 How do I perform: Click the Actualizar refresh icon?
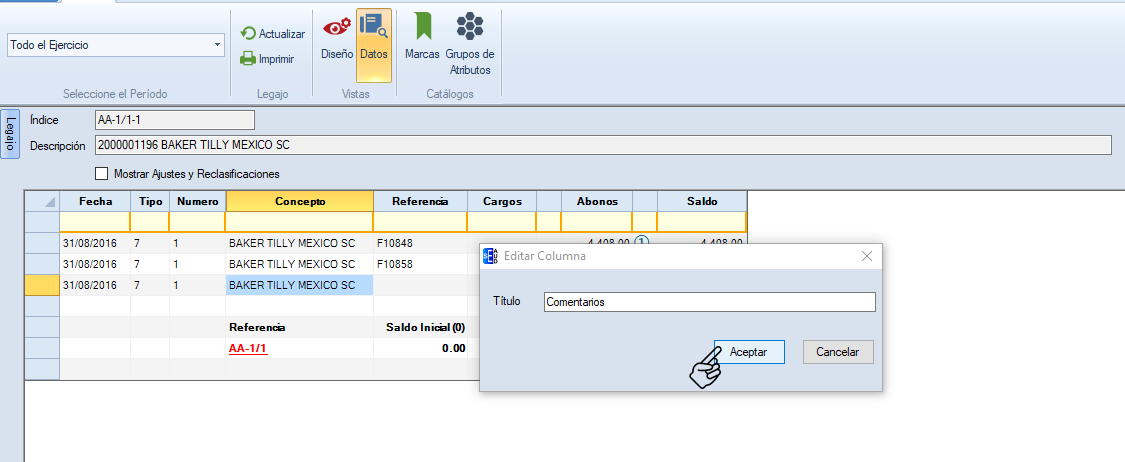click(x=249, y=33)
